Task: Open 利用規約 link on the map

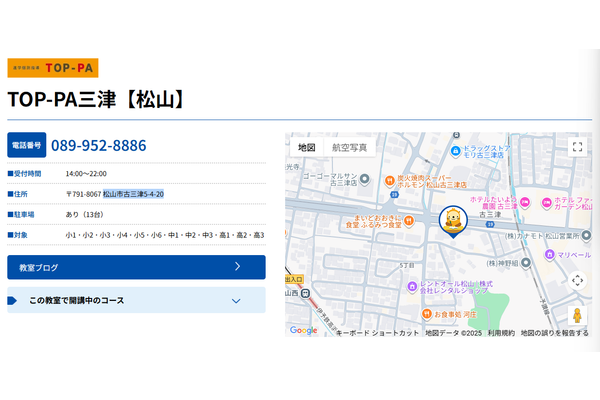Action: tap(501, 333)
